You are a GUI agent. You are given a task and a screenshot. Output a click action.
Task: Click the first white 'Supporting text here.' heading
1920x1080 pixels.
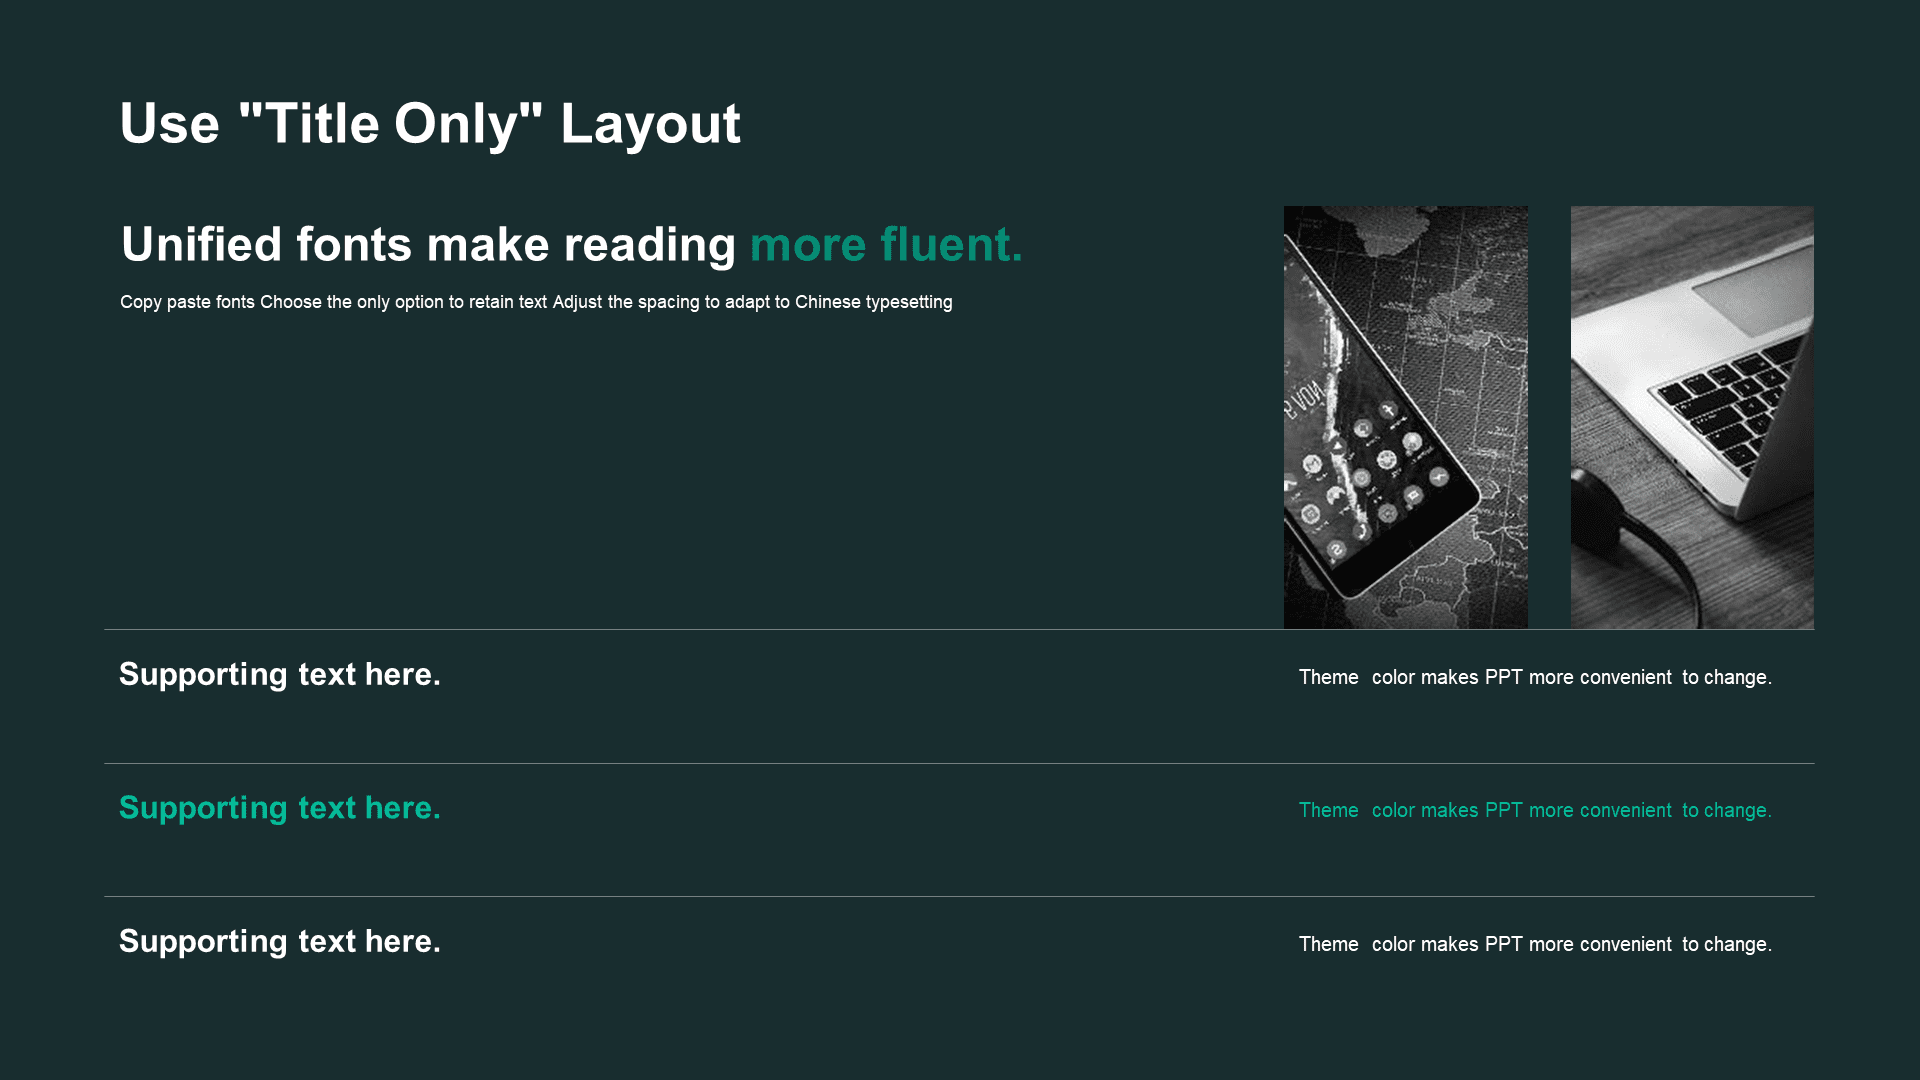coord(280,675)
